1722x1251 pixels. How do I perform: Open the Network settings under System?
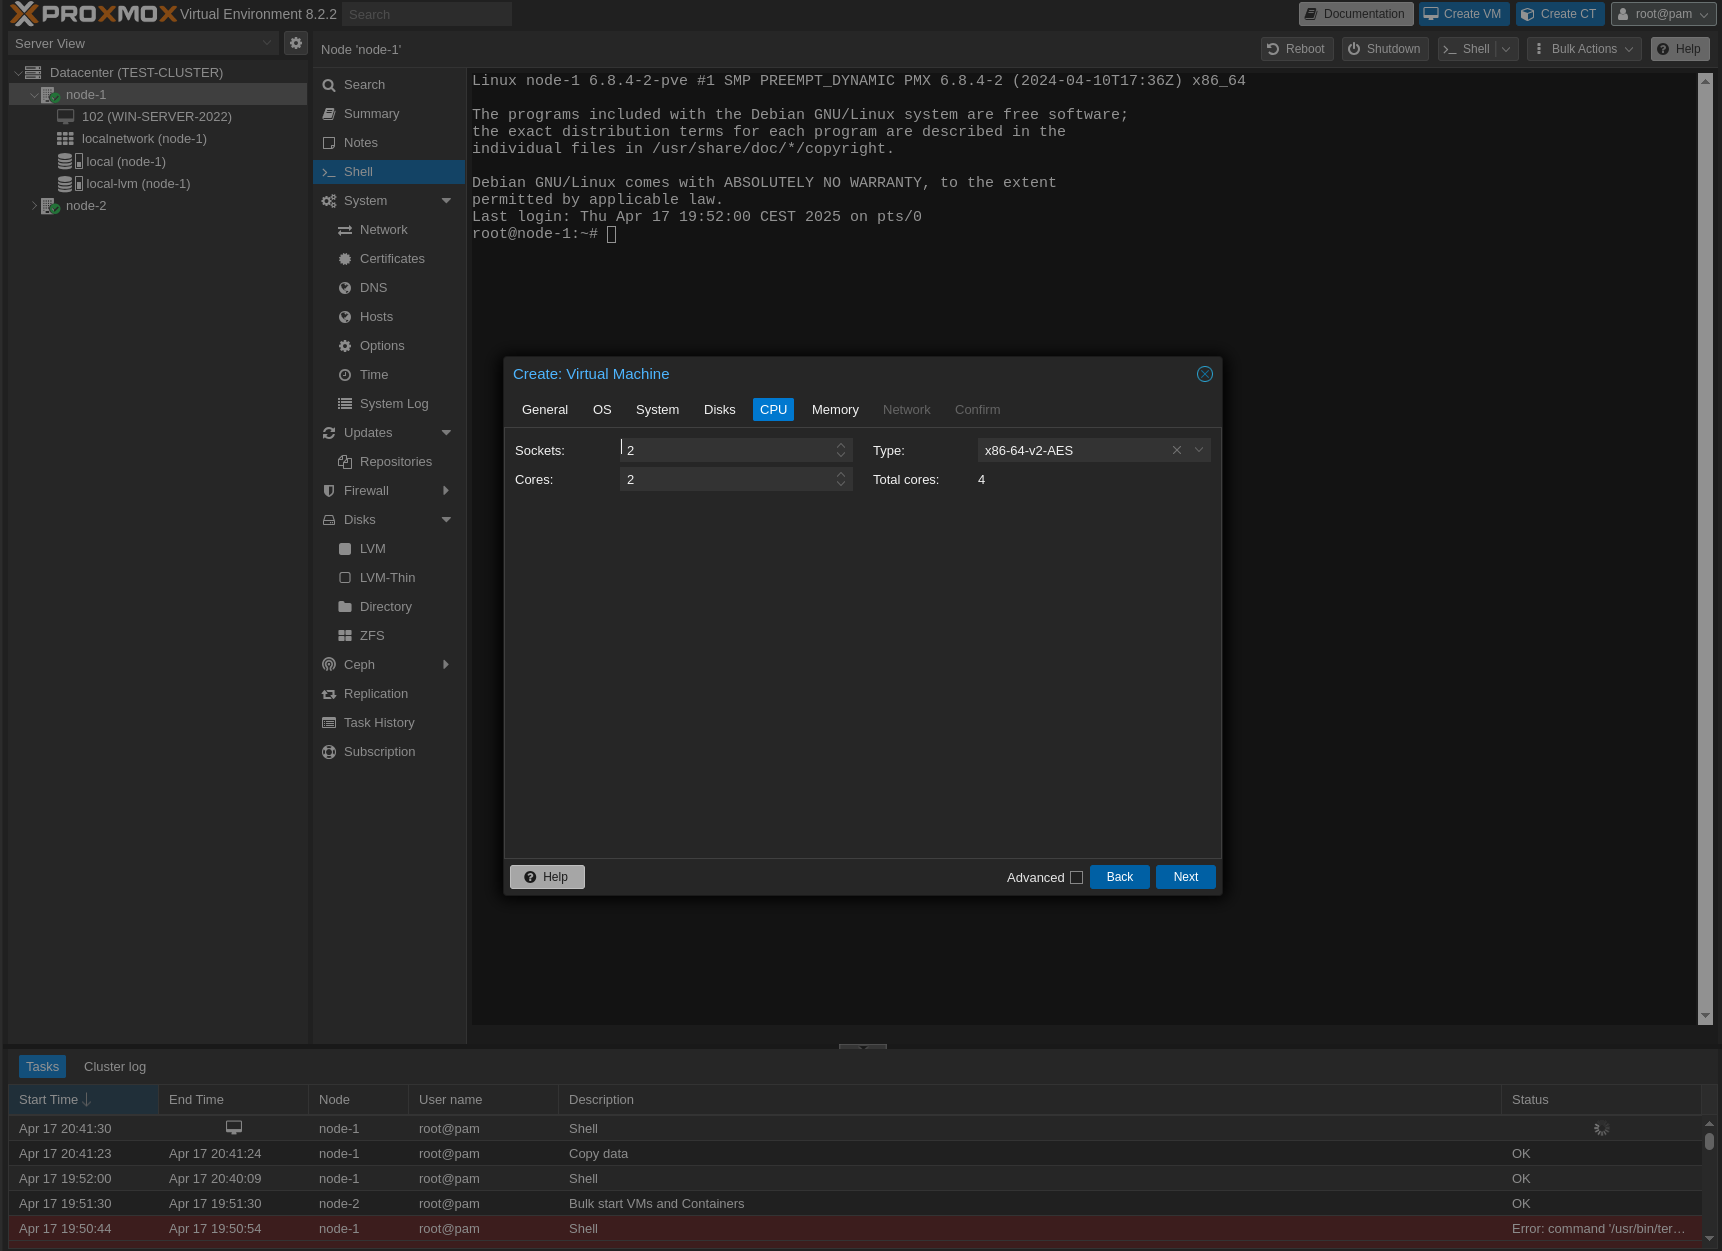point(383,229)
